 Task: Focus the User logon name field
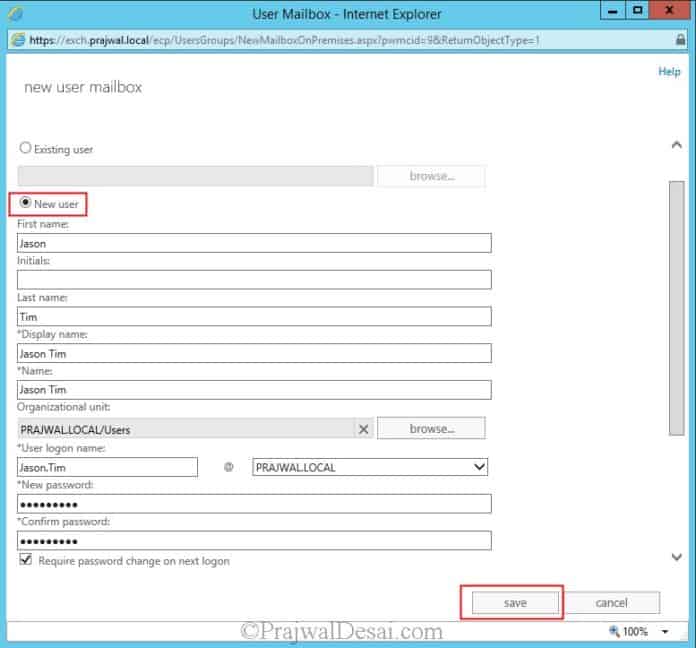pos(107,467)
